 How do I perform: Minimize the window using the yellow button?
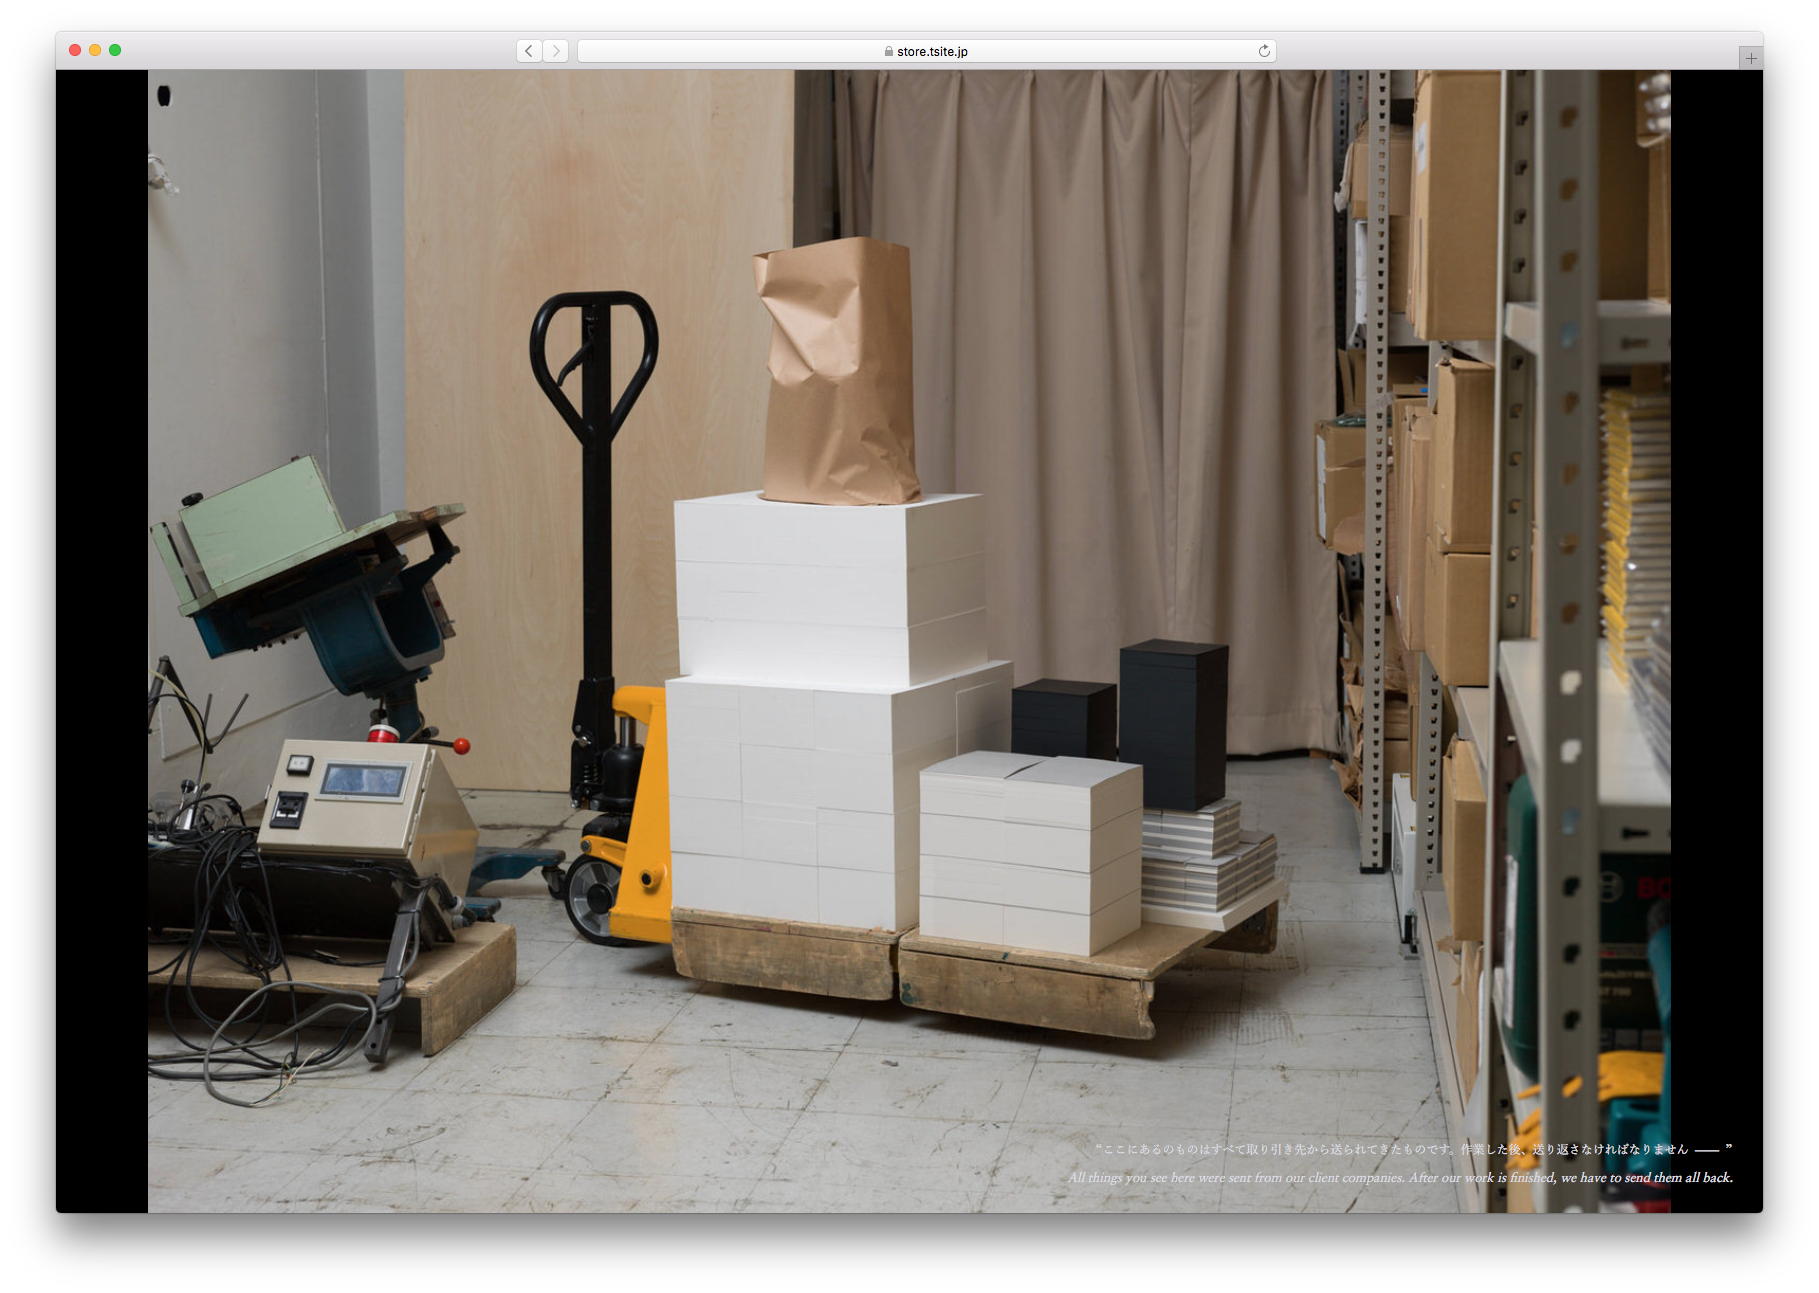[x=95, y=50]
